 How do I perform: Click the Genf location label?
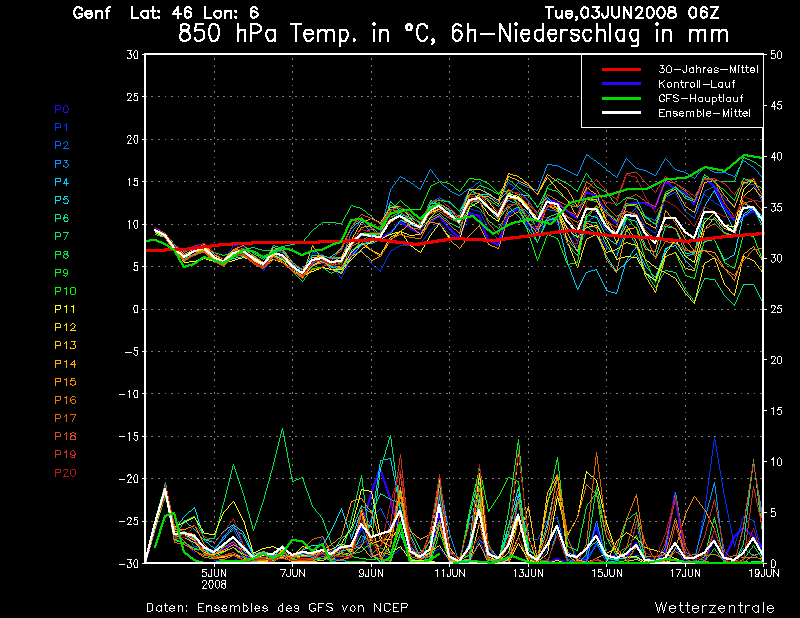91,13
